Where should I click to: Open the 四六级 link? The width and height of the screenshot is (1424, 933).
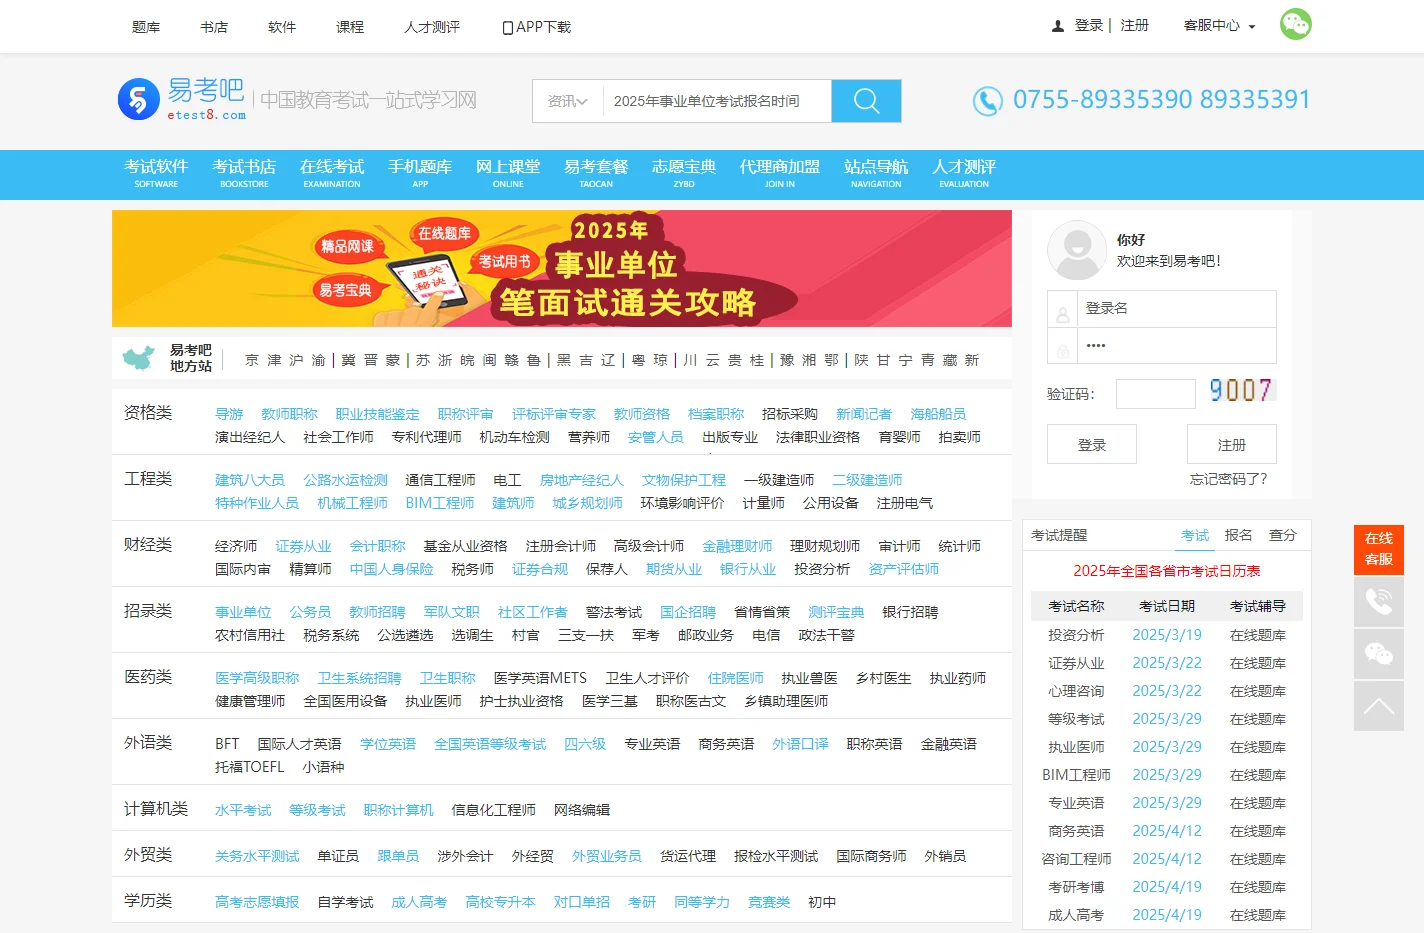click(x=585, y=744)
